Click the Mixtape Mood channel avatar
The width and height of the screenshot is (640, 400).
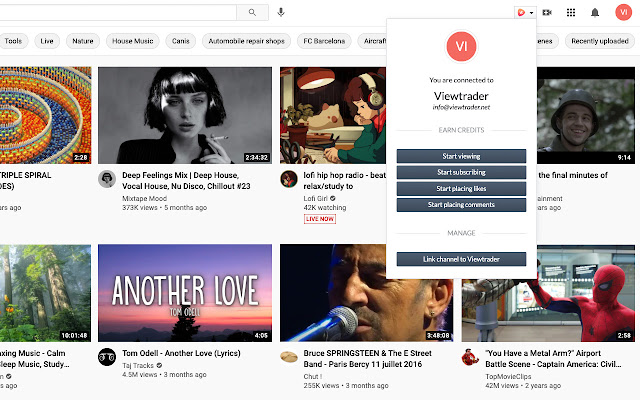click(106, 178)
